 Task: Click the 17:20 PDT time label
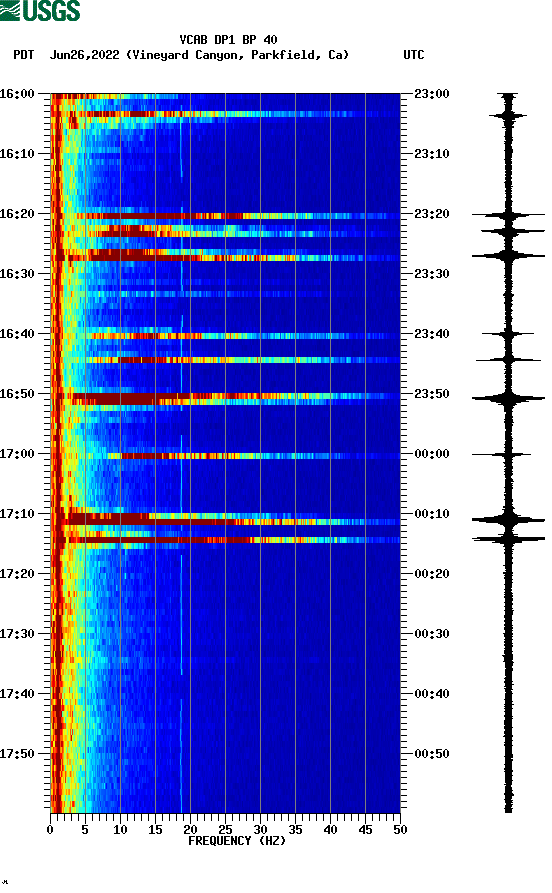coord(17,574)
